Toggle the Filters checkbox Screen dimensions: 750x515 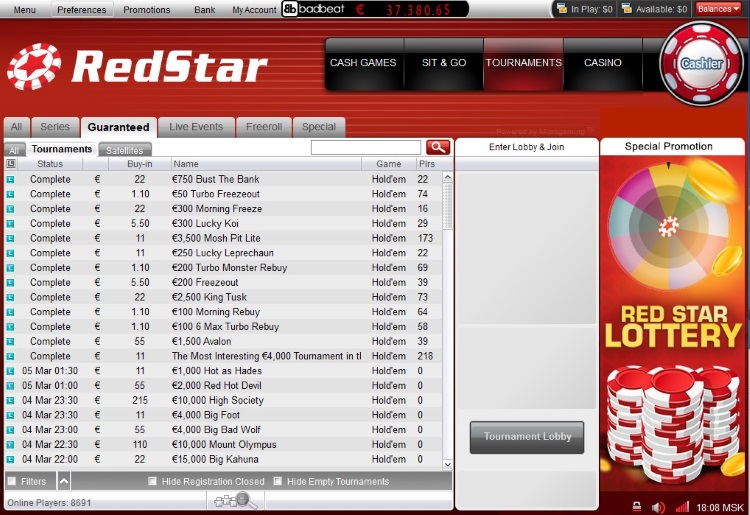pyautogui.click(x=12, y=481)
